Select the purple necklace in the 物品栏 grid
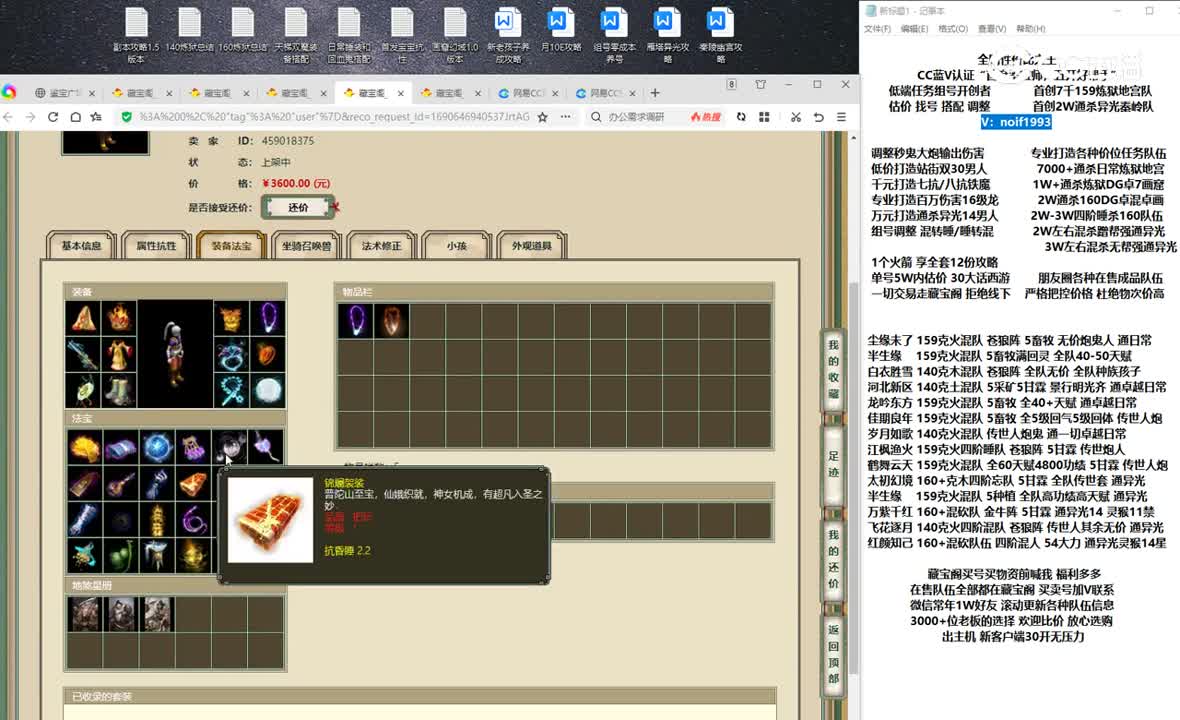Viewport: 1180px width, 720px height. 355,321
